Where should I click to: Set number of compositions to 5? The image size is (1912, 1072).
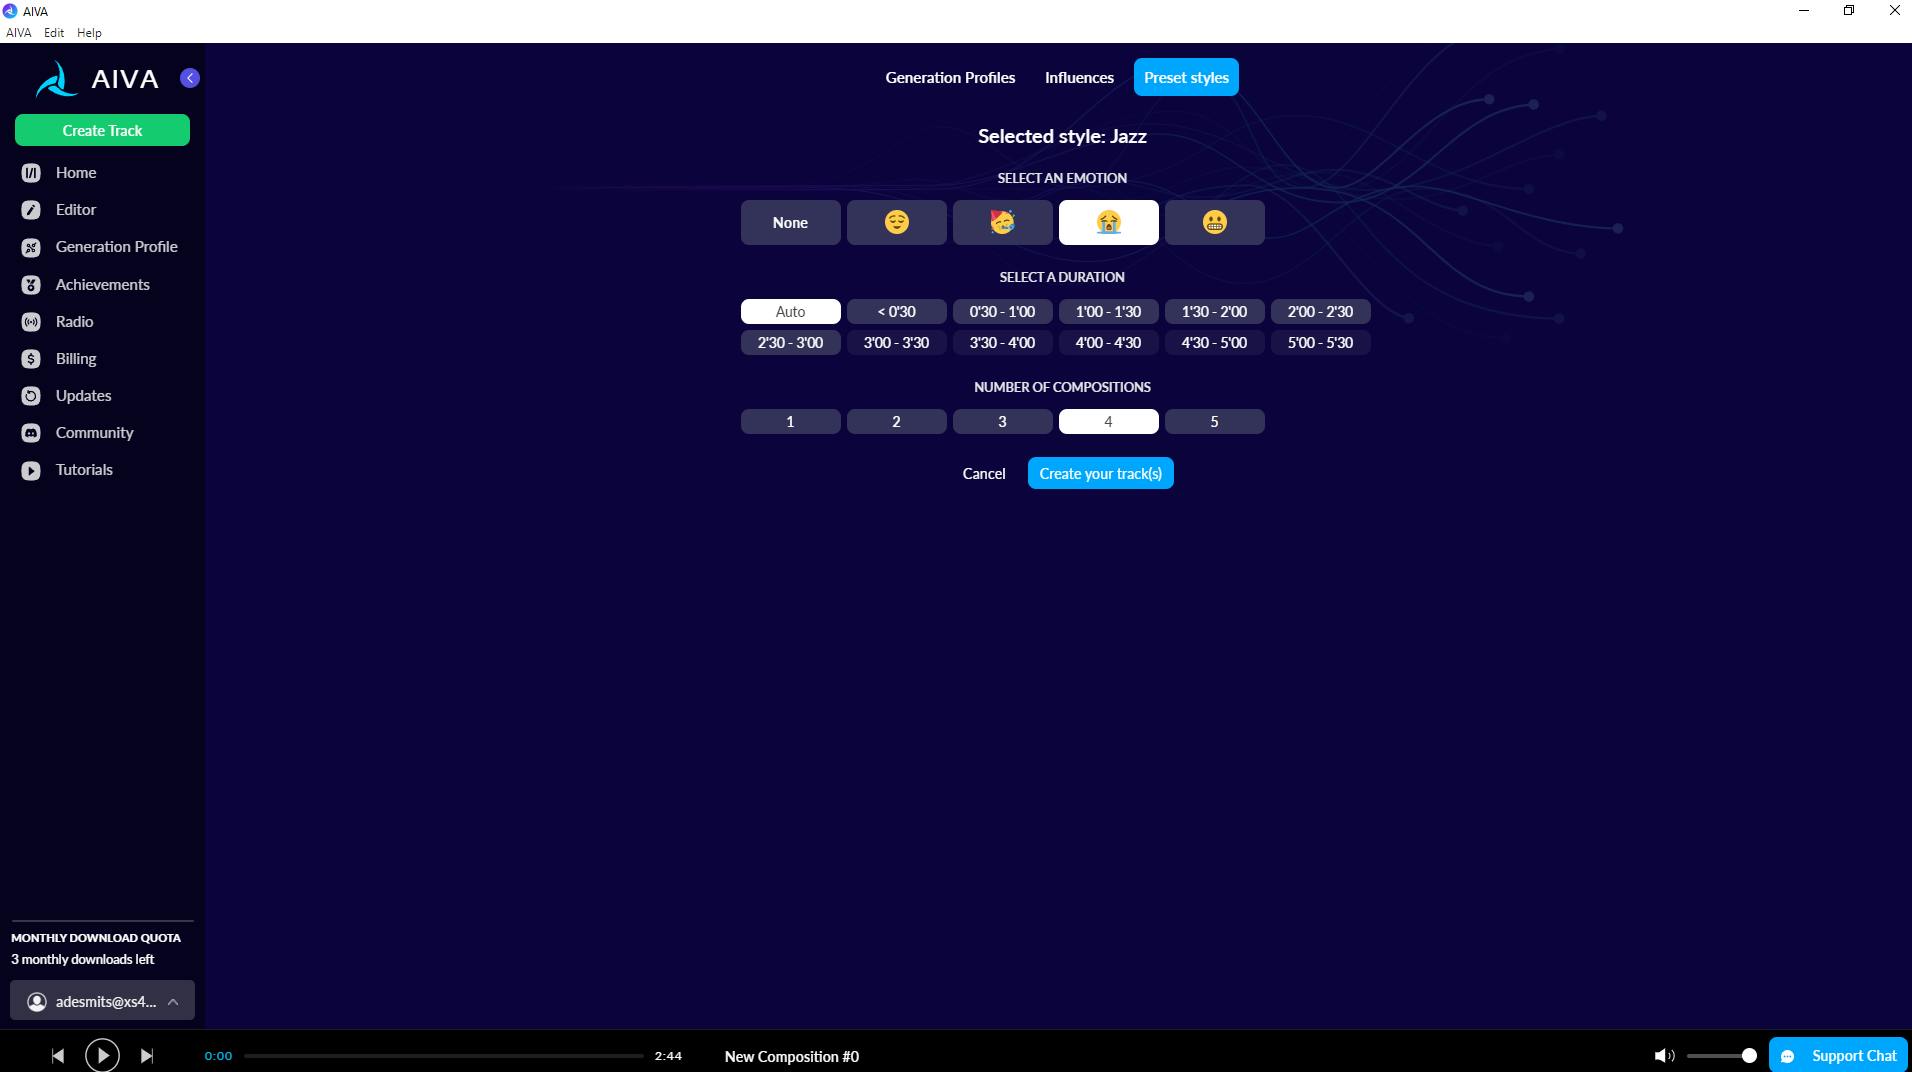pyautogui.click(x=1214, y=422)
